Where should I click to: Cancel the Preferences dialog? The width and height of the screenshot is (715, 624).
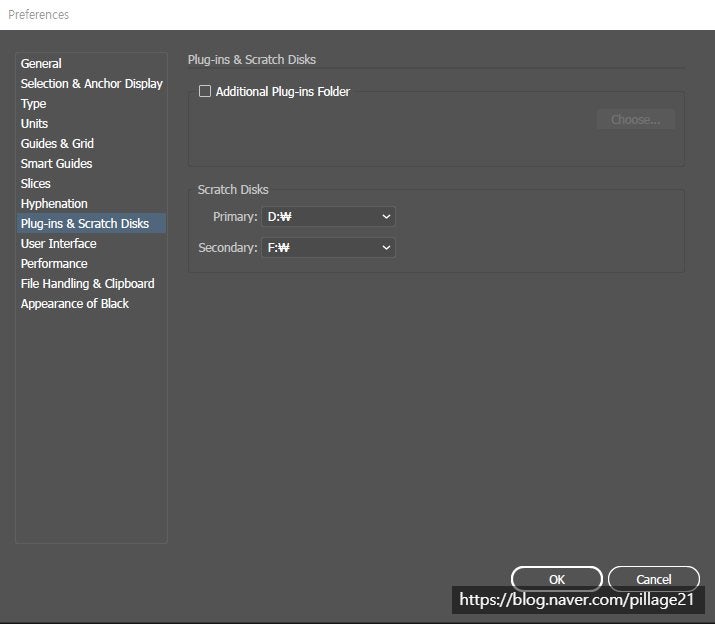653,579
